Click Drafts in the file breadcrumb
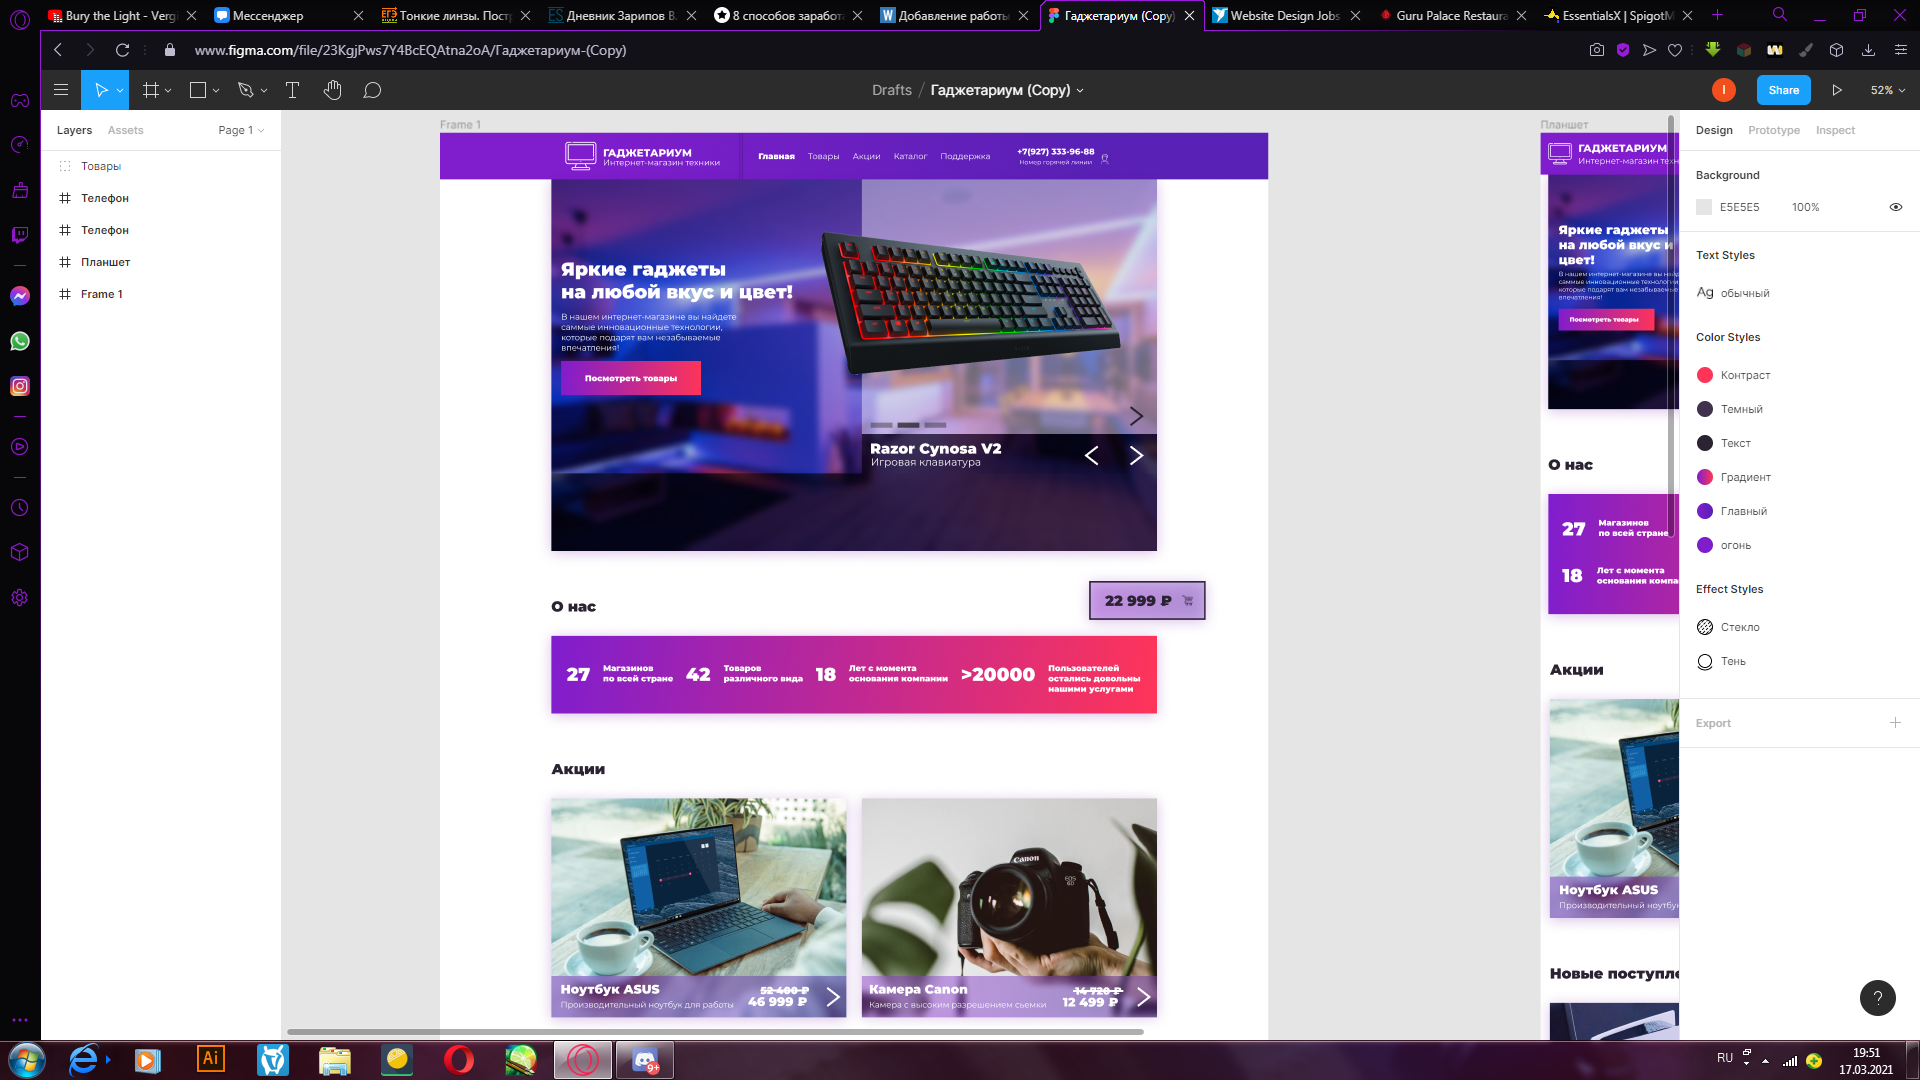The width and height of the screenshot is (1920, 1080). tap(891, 90)
